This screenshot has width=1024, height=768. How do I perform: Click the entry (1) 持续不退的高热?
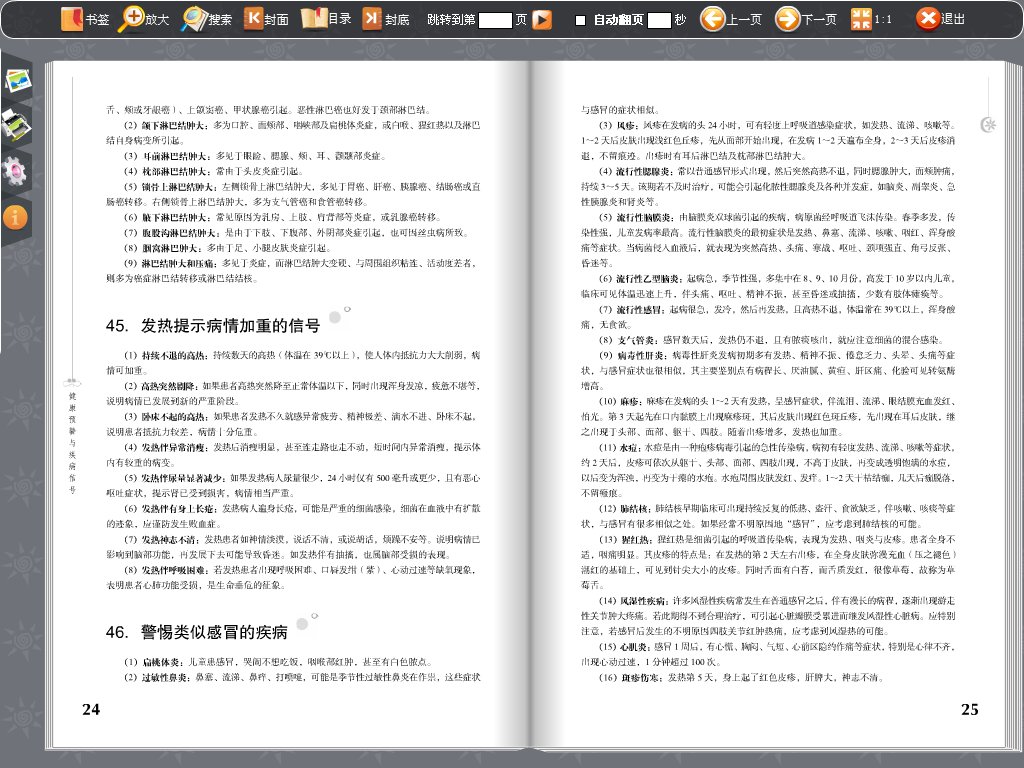pos(167,355)
